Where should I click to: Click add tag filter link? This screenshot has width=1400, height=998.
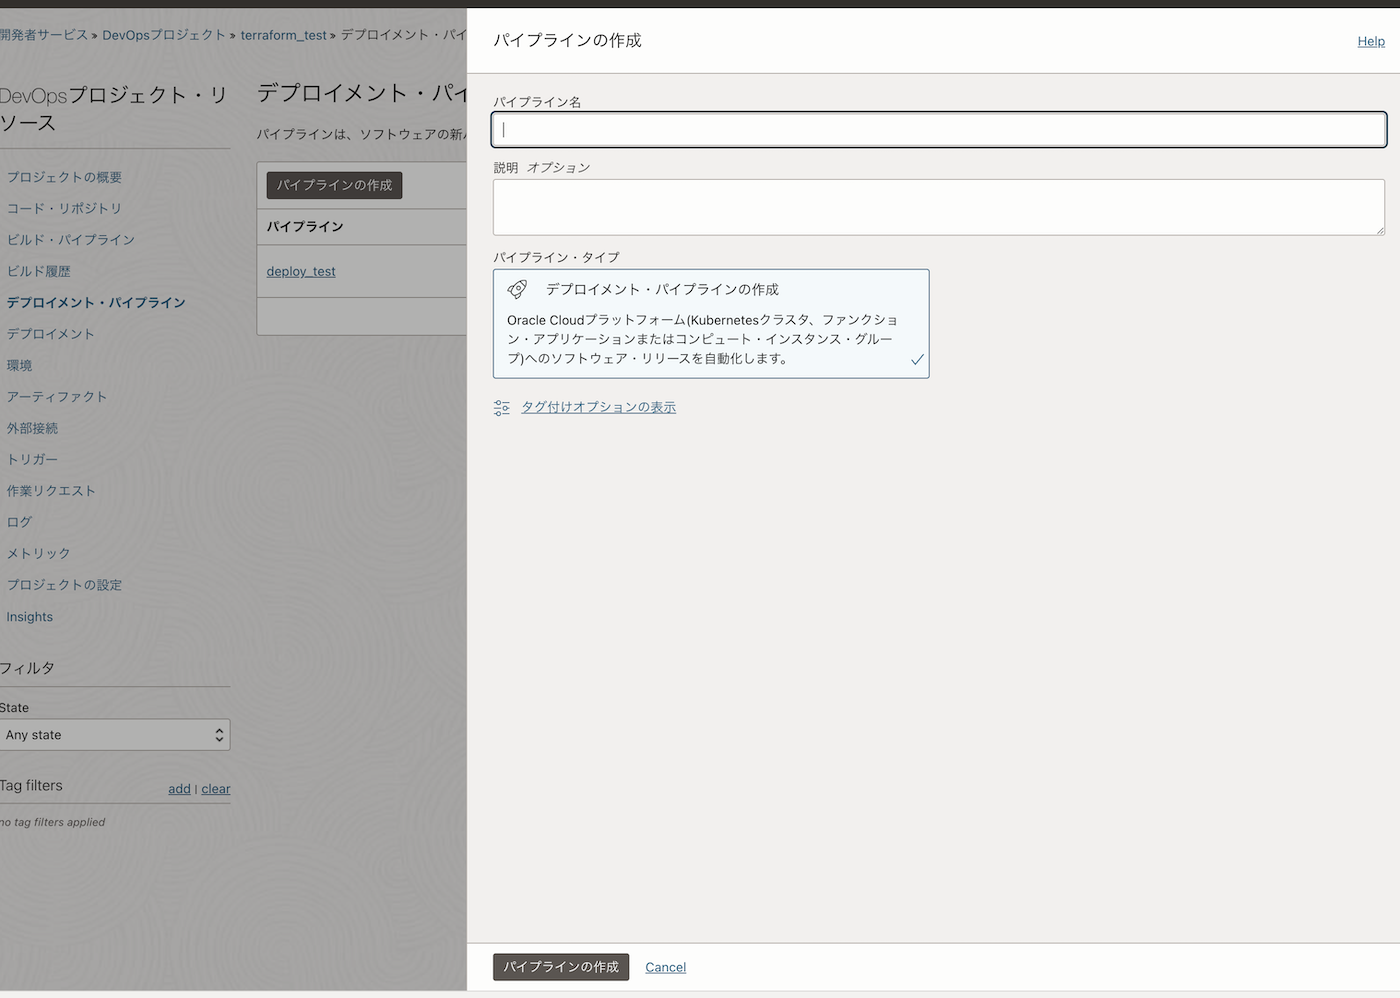click(x=179, y=789)
